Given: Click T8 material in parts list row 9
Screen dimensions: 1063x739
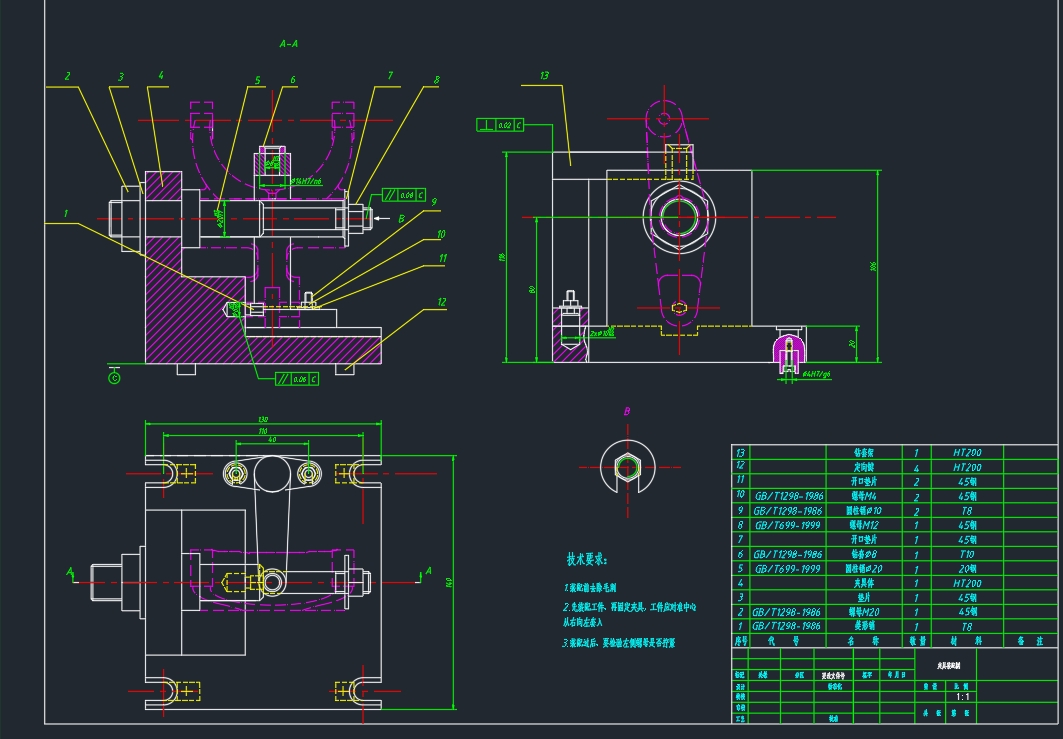Looking at the screenshot, I should (967, 511).
